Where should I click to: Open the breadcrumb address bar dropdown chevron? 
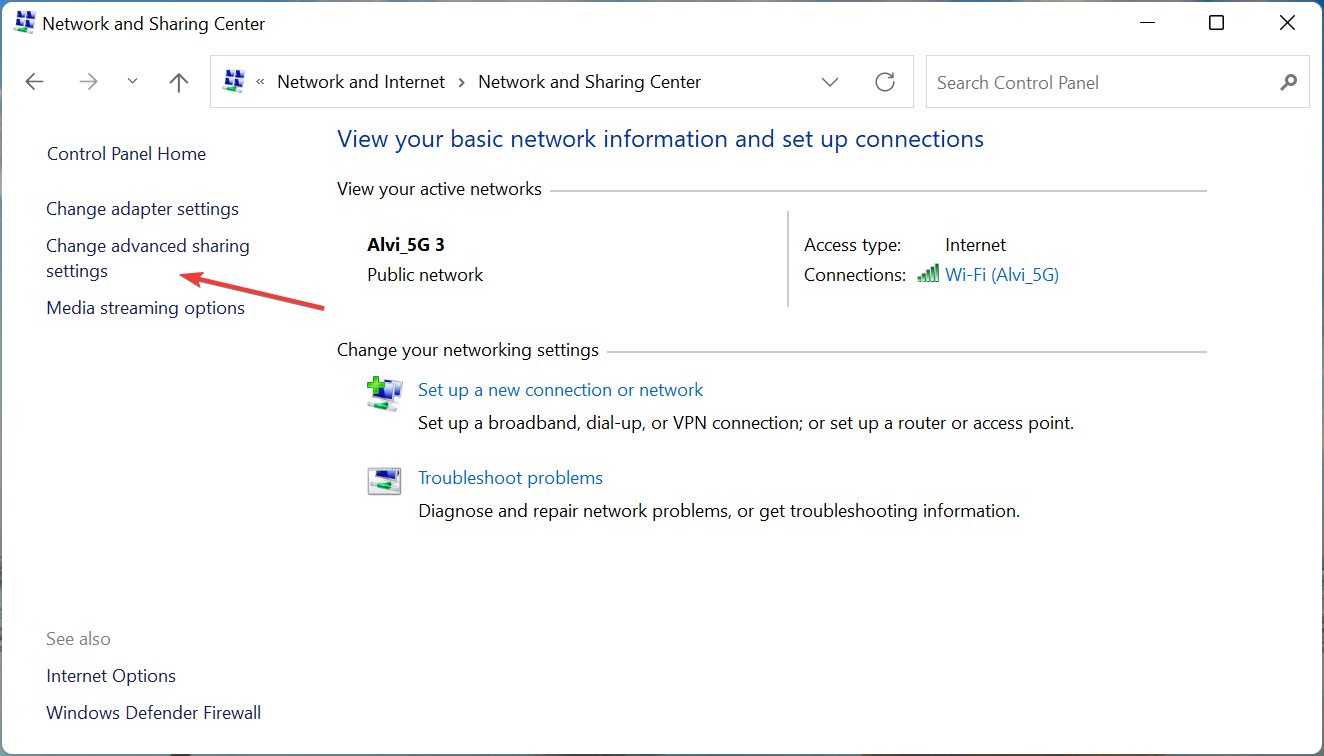click(830, 81)
